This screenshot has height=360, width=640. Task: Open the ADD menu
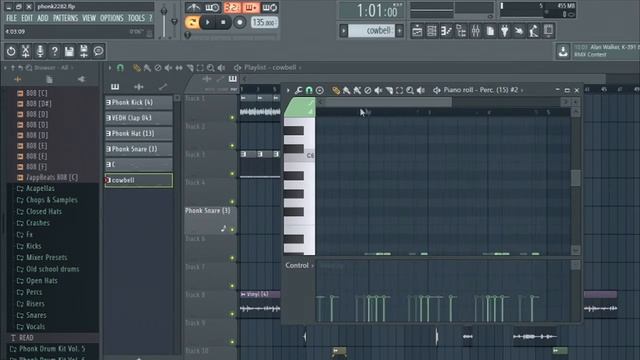click(x=42, y=18)
